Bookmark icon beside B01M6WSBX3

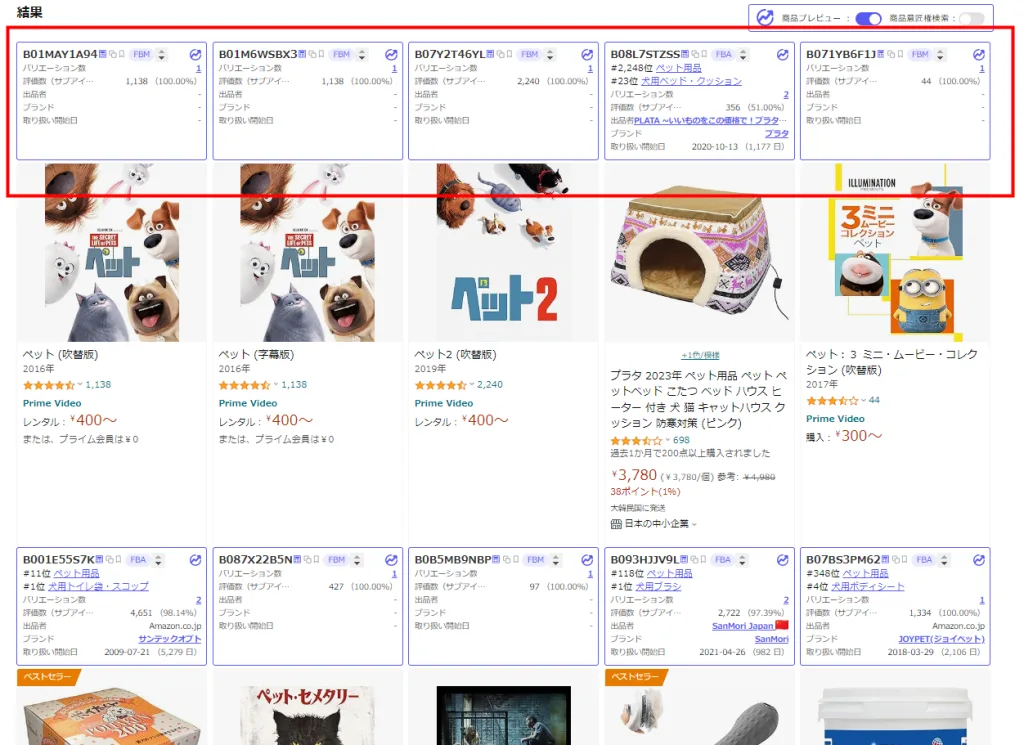point(321,54)
